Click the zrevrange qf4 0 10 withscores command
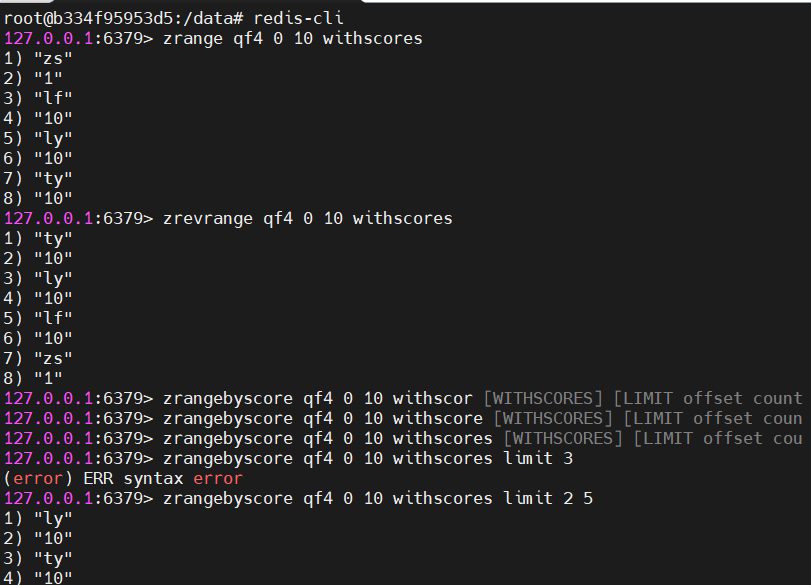811x585 pixels. coord(308,219)
